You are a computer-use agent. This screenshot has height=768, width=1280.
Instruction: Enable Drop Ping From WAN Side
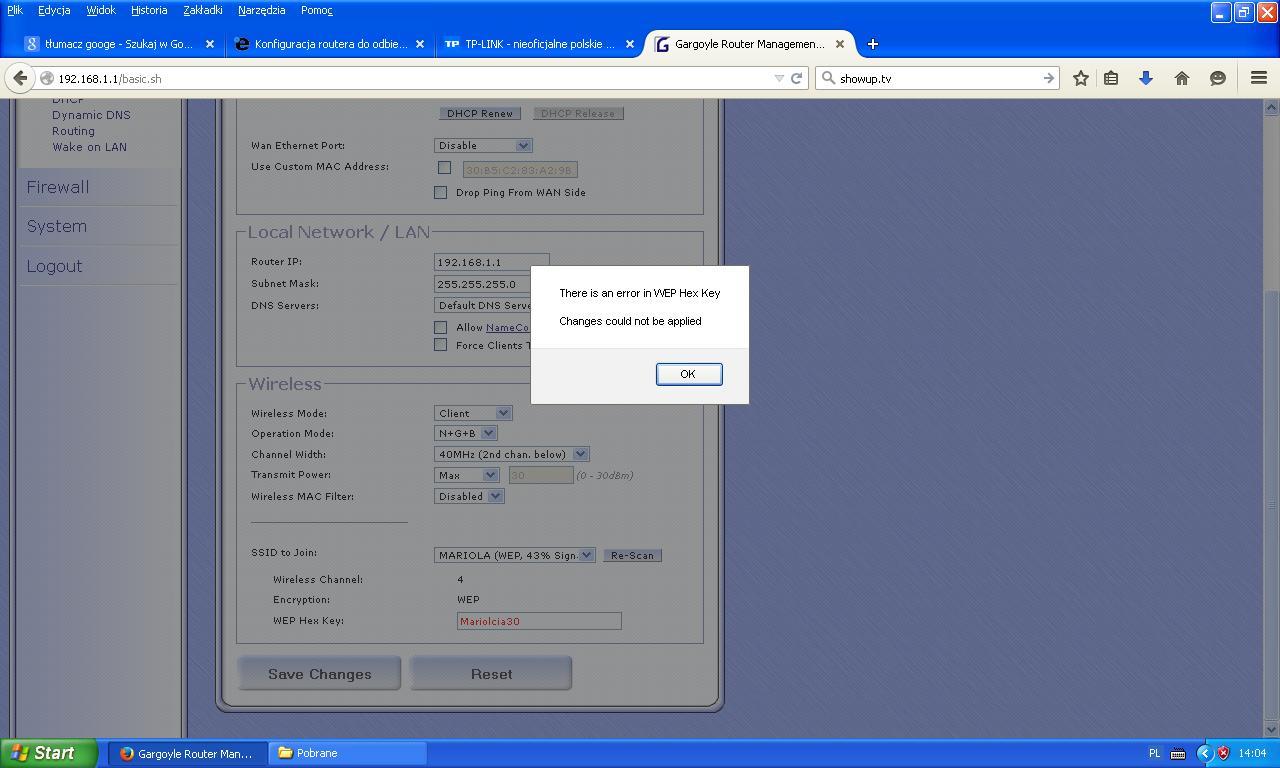[440, 192]
